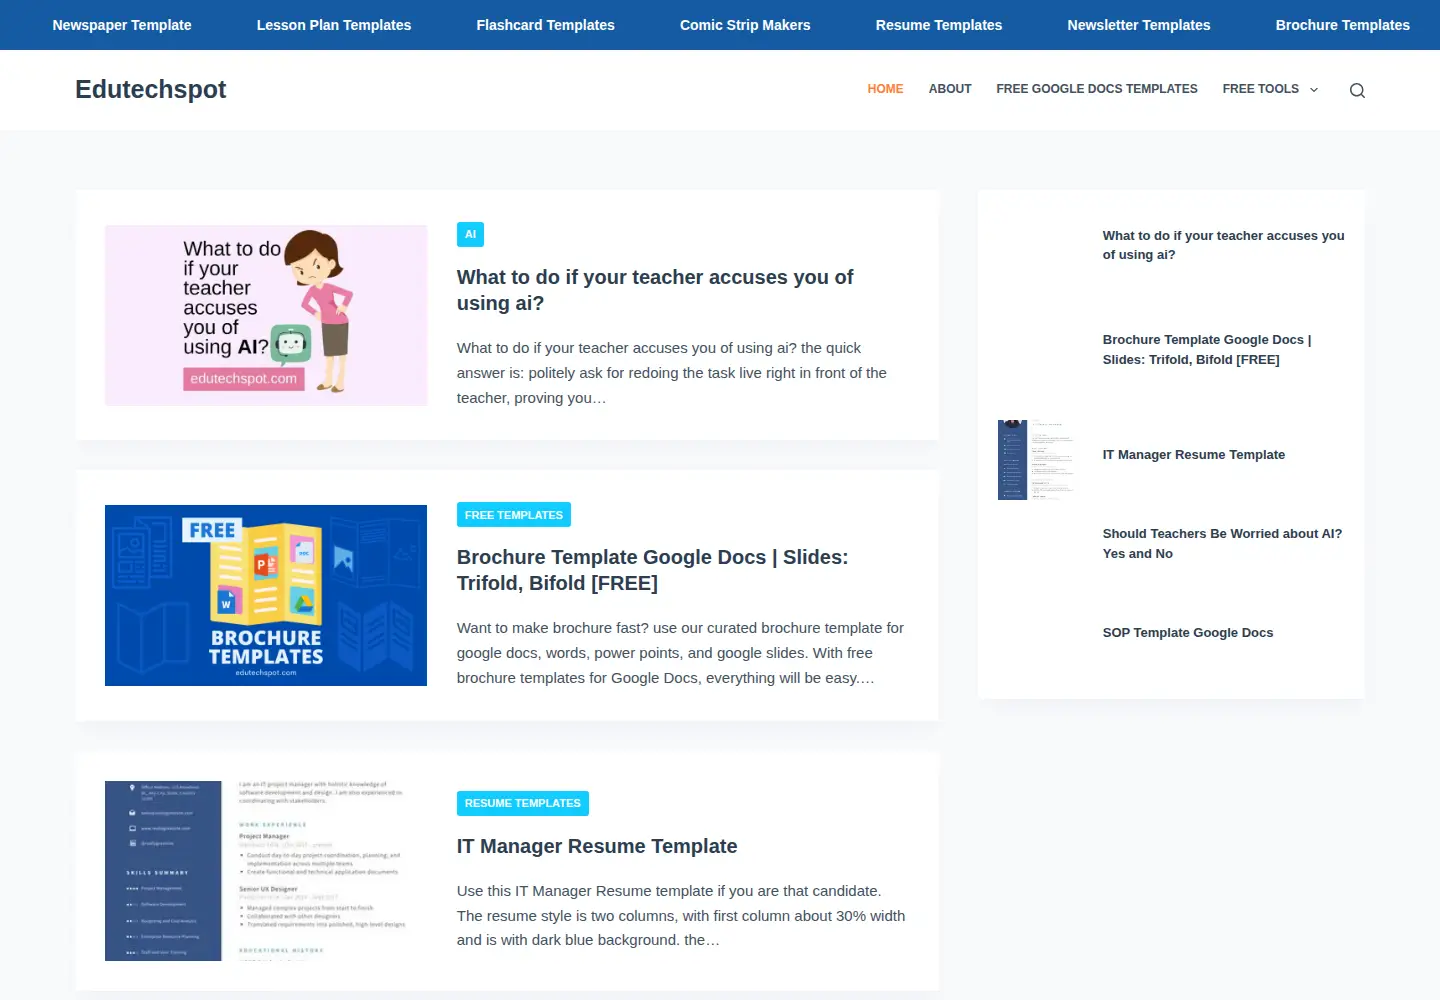This screenshot has width=1440, height=1000.
Task: Open 'Should Teachers Be Worried about AI' link
Action: [x=1222, y=544]
